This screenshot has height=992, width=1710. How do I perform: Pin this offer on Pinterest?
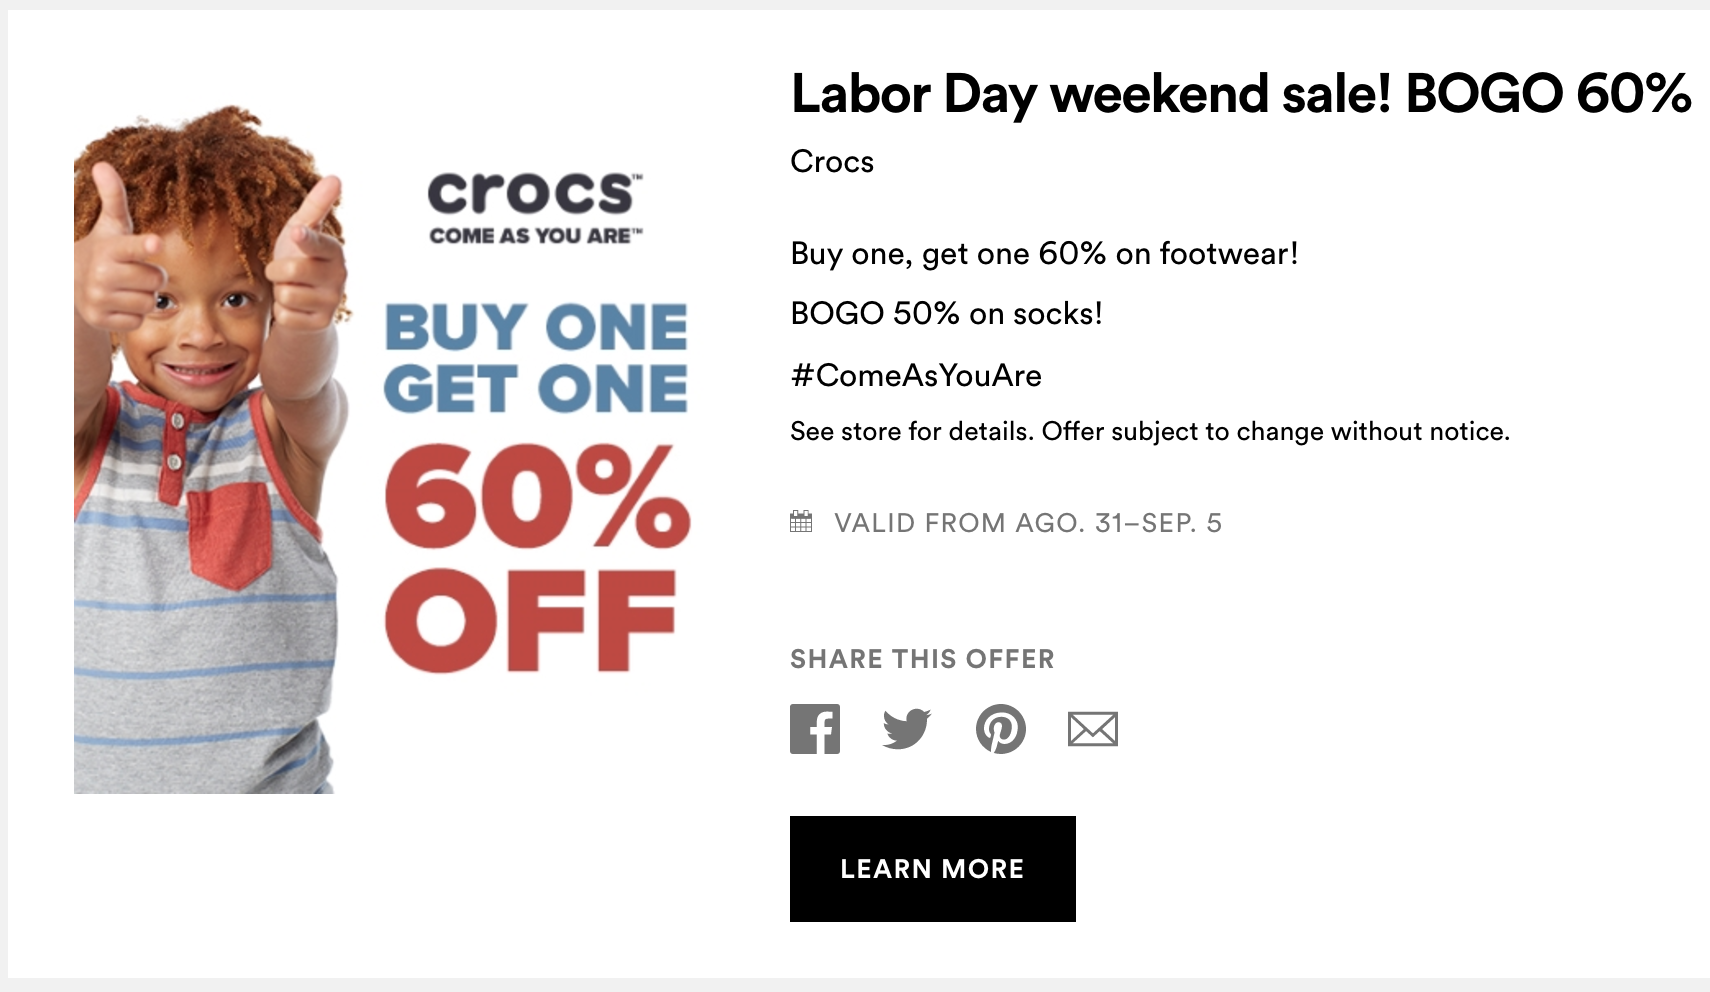click(1000, 729)
